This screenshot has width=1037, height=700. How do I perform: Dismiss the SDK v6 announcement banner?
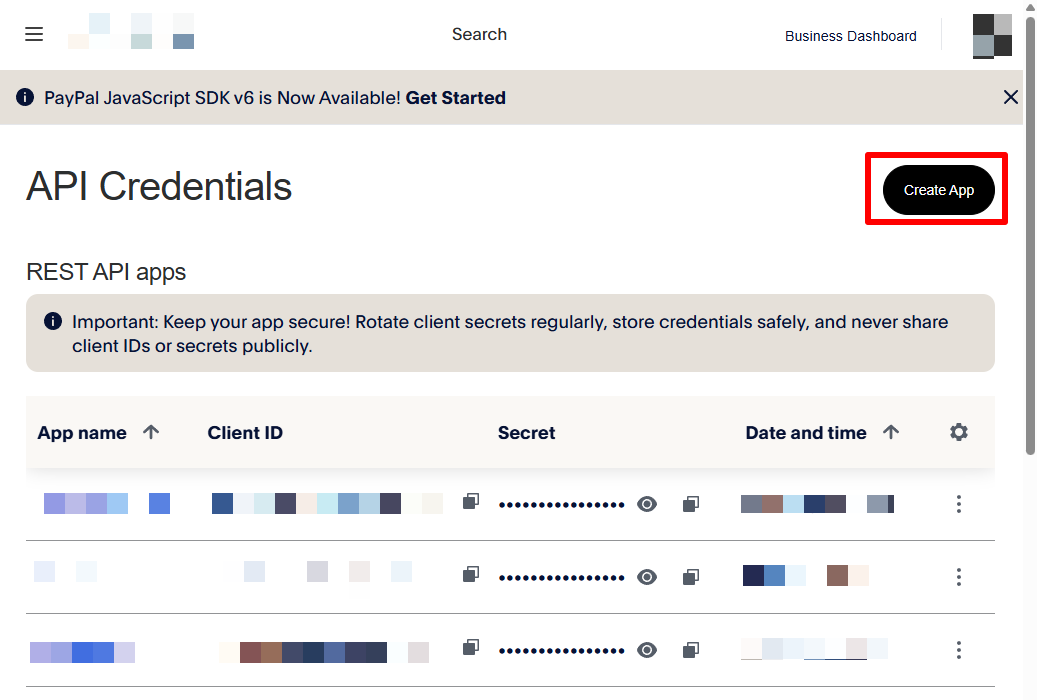[x=1010, y=97]
